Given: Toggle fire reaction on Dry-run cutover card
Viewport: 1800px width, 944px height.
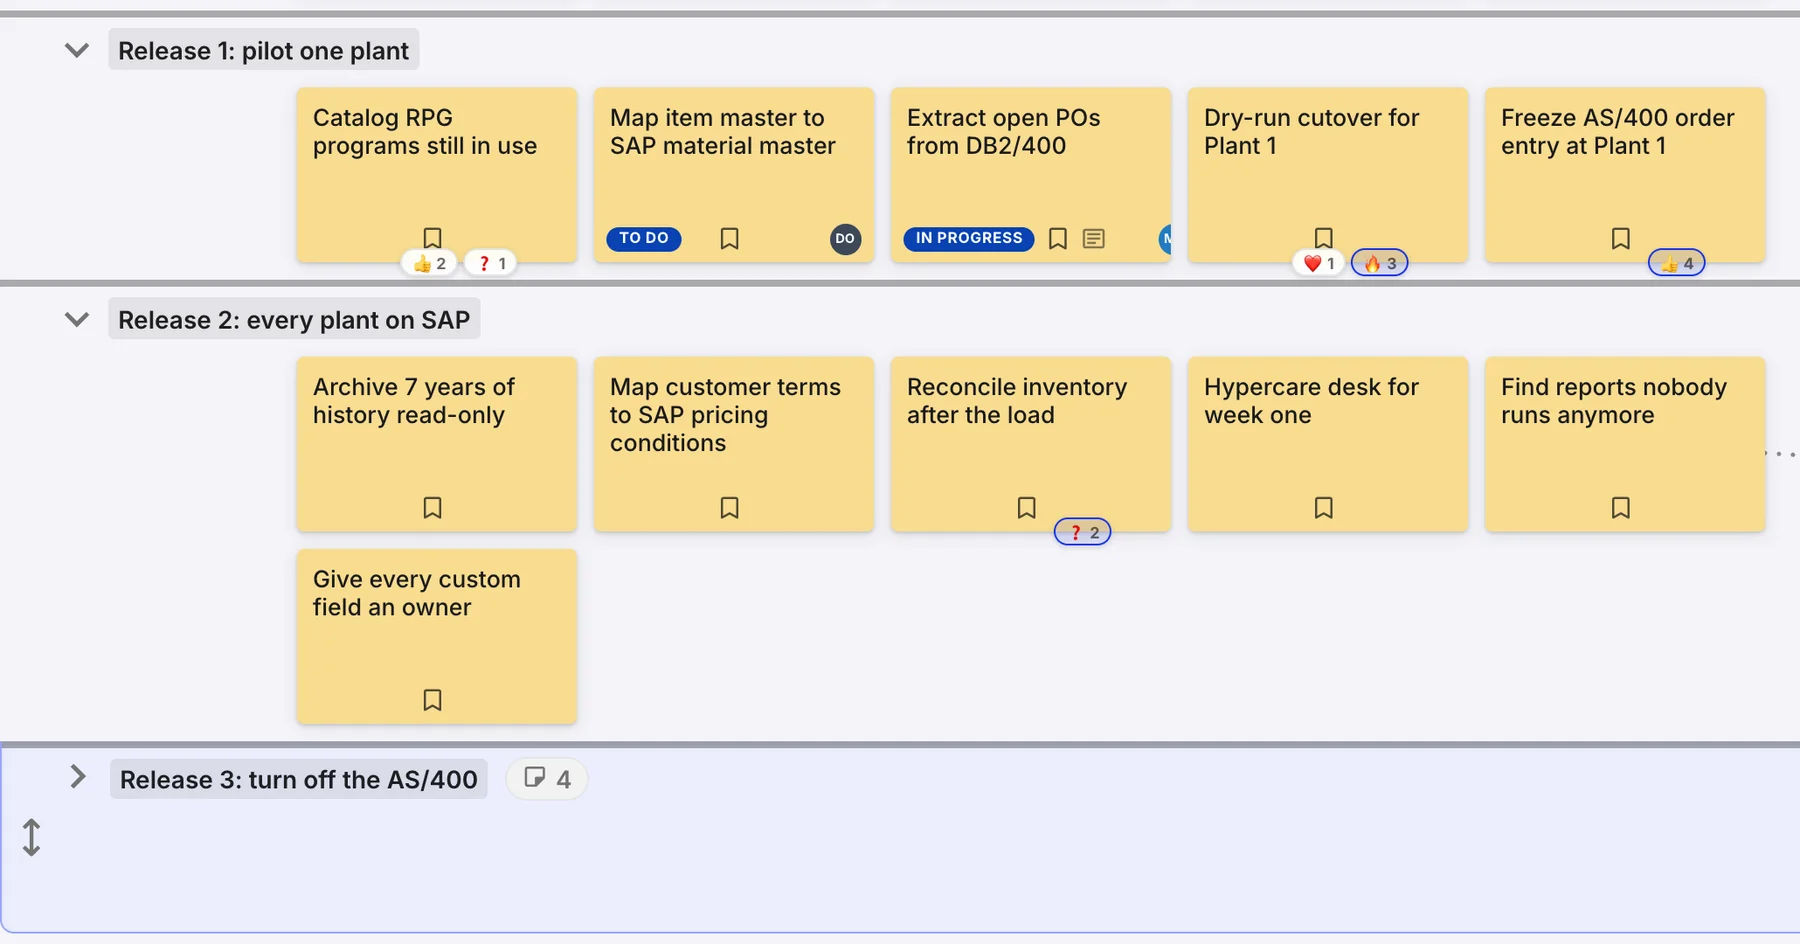Looking at the screenshot, I should [1380, 263].
